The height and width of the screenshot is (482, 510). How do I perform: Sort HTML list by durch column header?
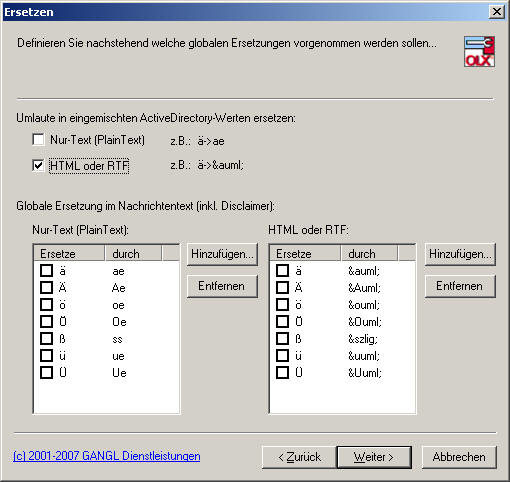pyautogui.click(x=369, y=254)
